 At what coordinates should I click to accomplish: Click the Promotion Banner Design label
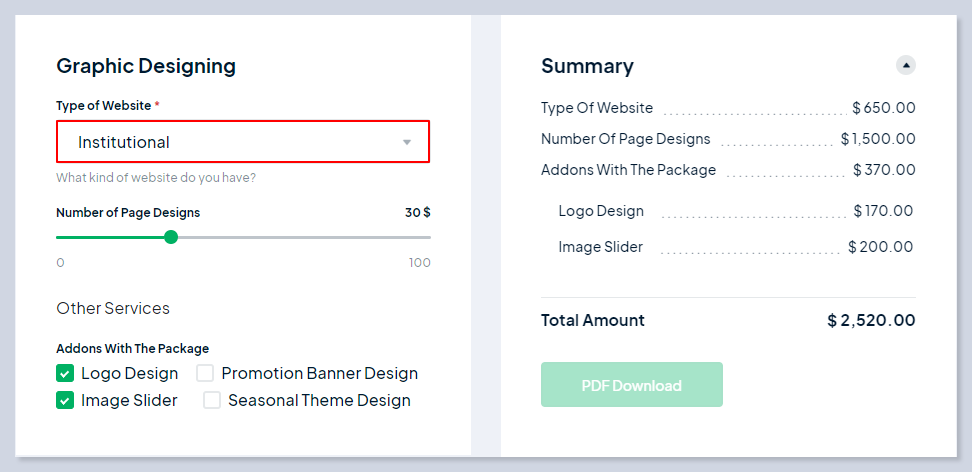coord(319,374)
